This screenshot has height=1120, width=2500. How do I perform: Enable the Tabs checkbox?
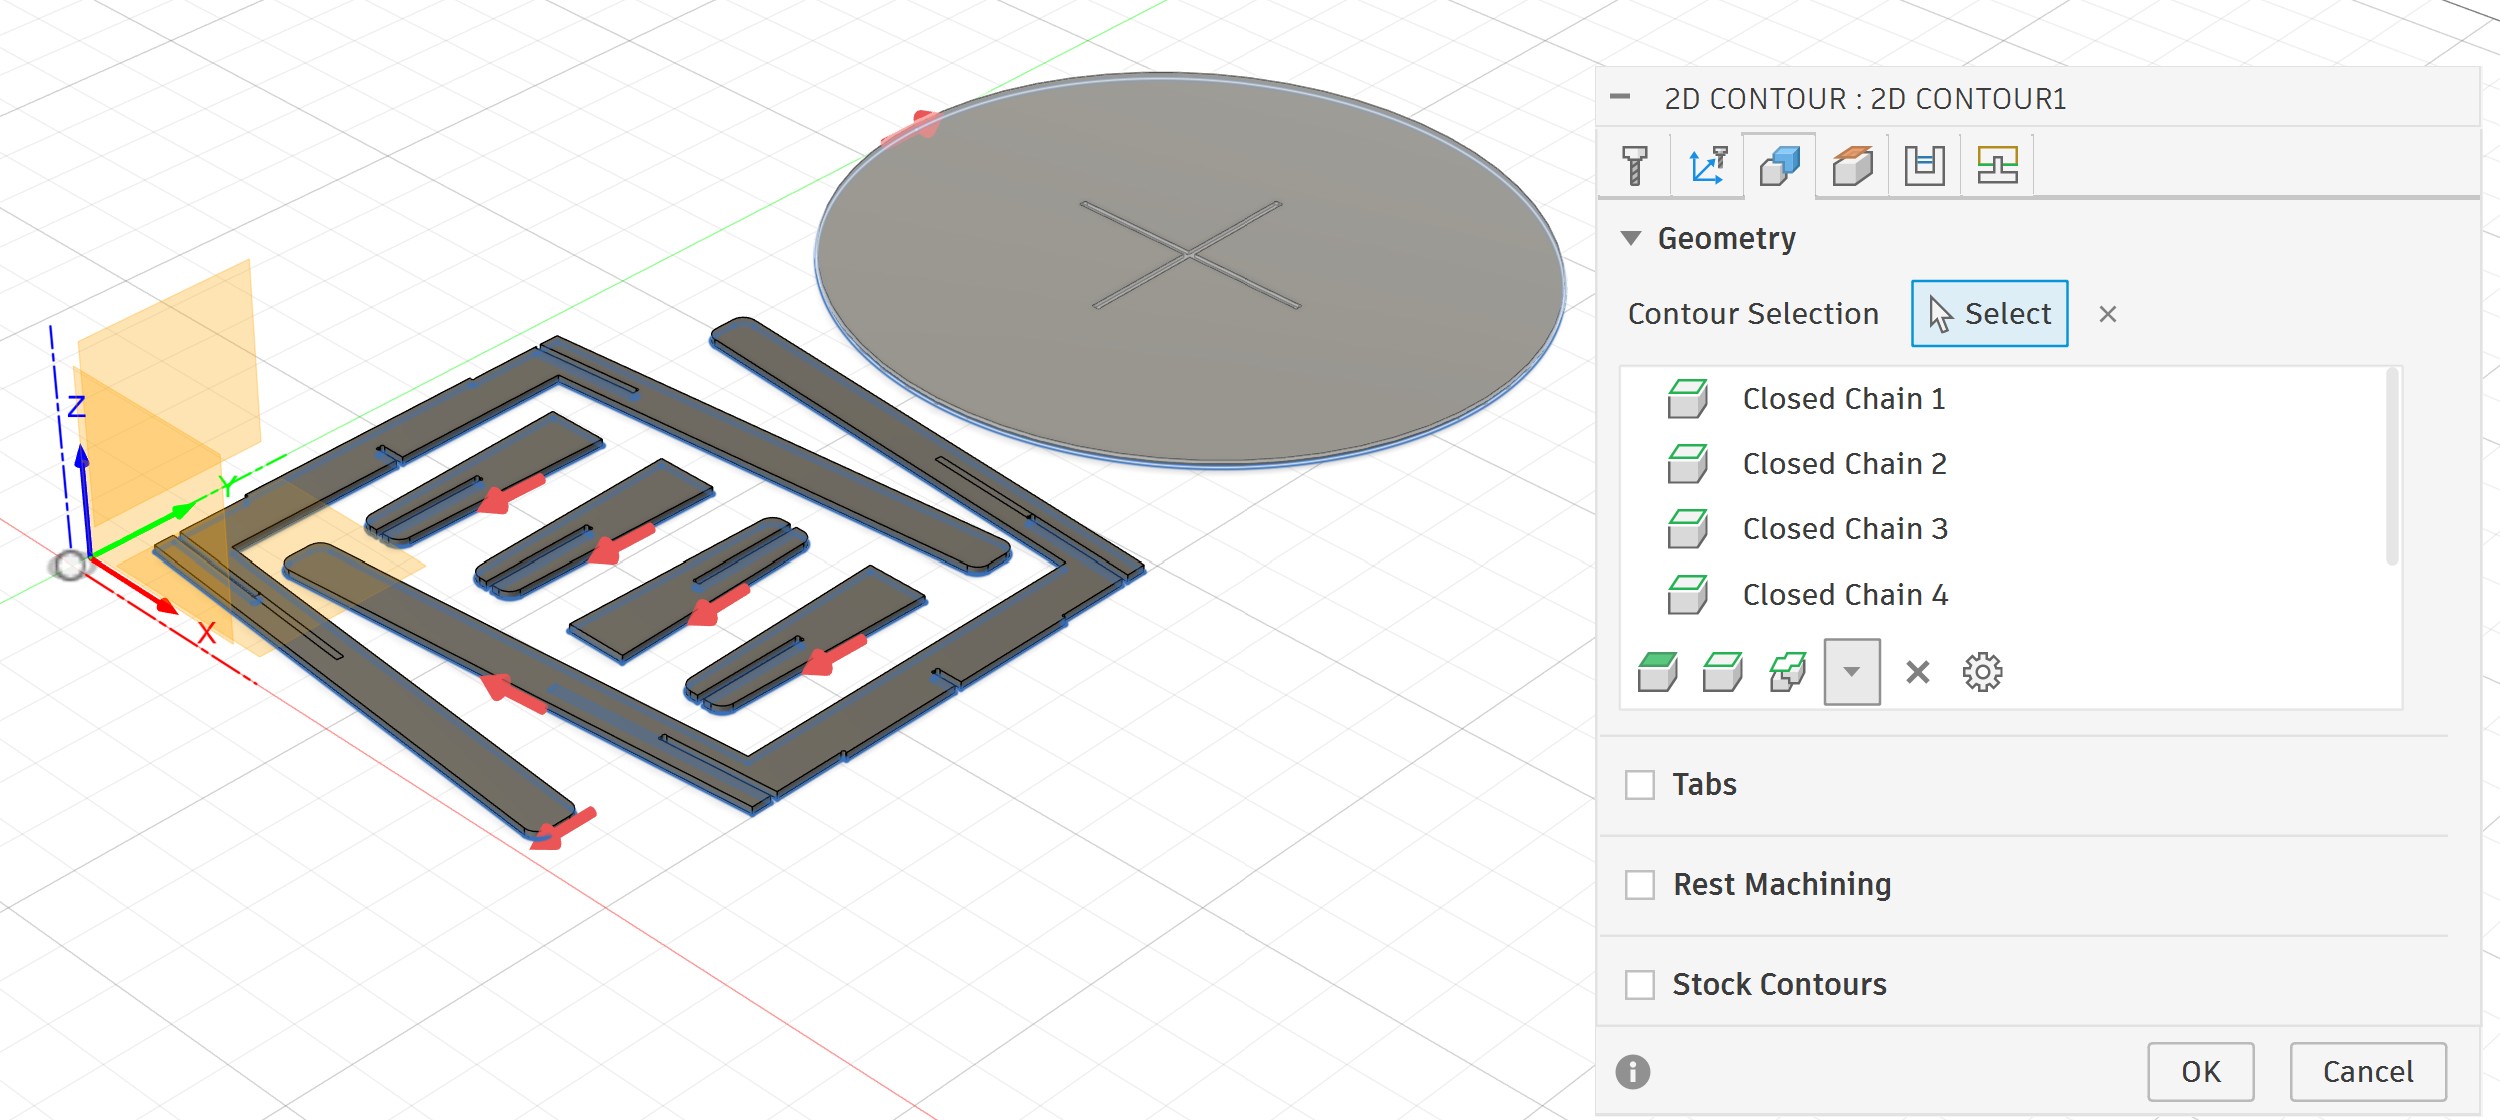click(1640, 785)
